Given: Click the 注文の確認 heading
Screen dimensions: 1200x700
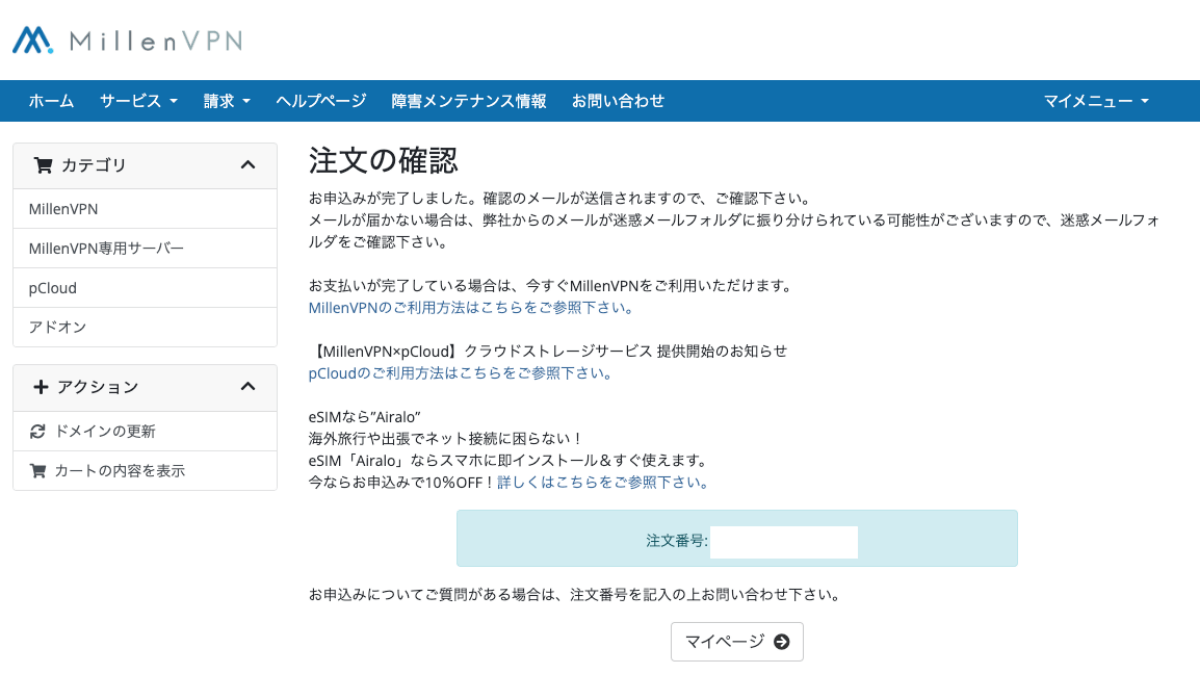Looking at the screenshot, I should pyautogui.click(x=383, y=161).
